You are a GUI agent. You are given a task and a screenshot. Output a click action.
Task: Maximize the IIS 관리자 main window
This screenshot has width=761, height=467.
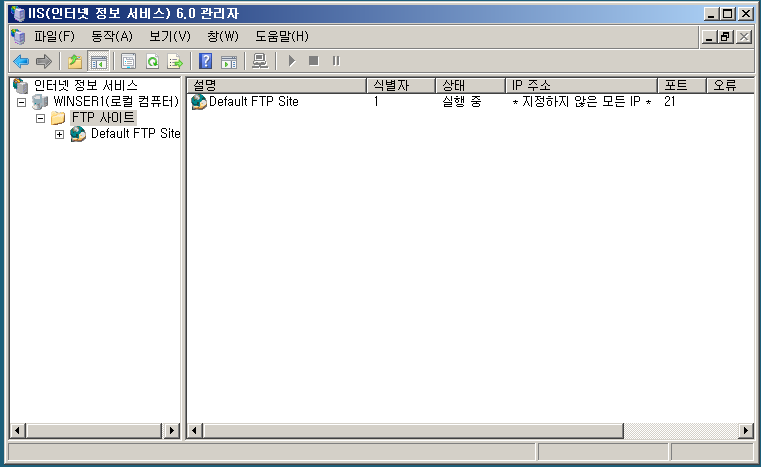[x=728, y=14]
